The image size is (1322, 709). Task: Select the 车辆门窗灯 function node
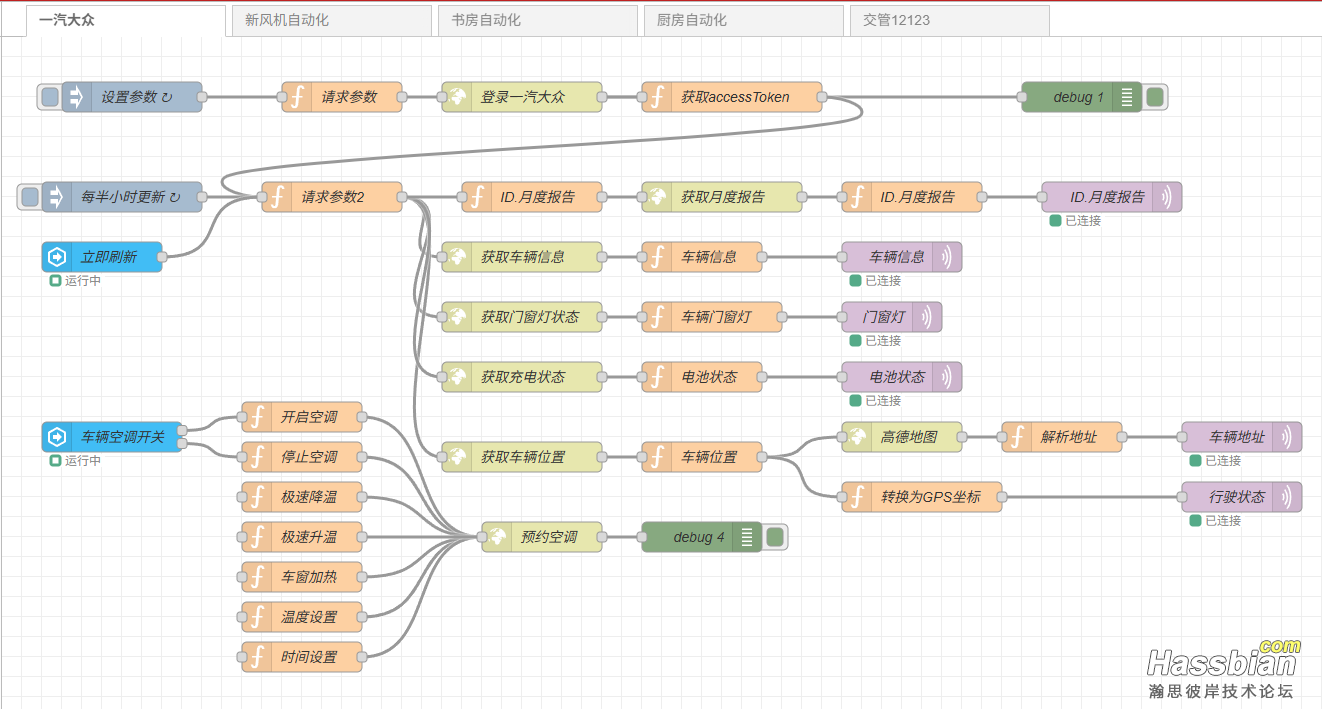click(x=712, y=317)
